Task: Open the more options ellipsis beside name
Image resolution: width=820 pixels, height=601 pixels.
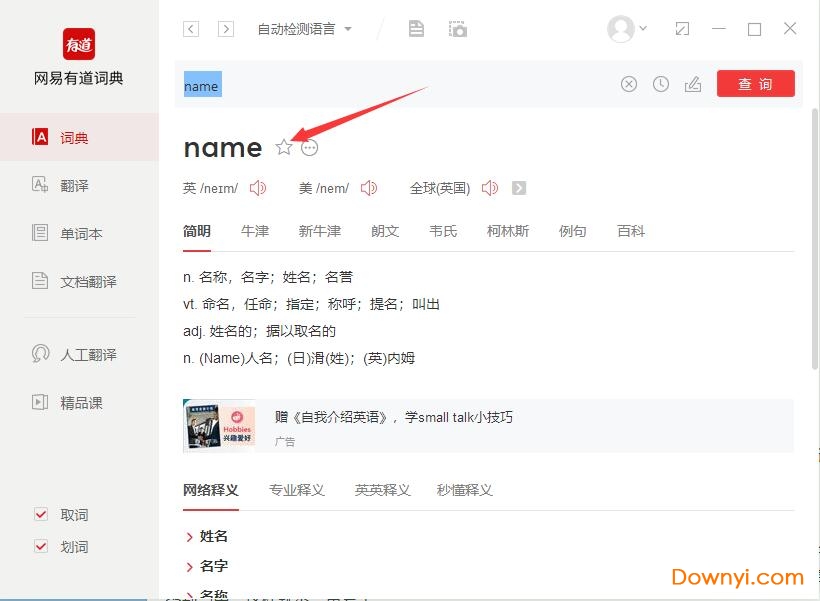Action: point(310,148)
